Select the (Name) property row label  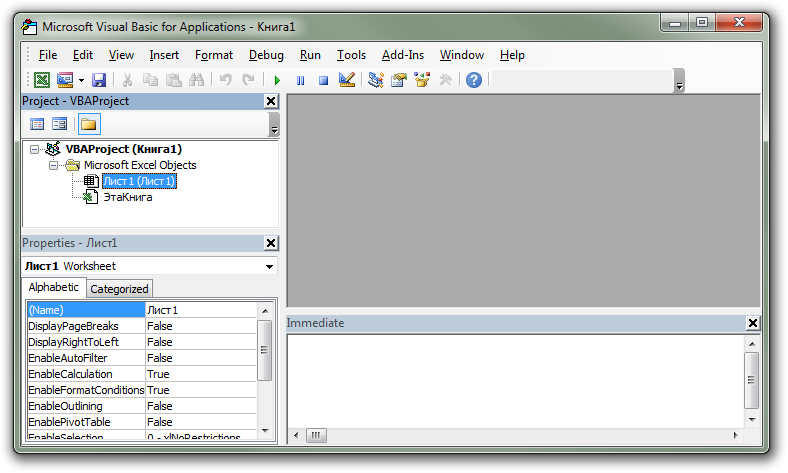[x=86, y=310]
